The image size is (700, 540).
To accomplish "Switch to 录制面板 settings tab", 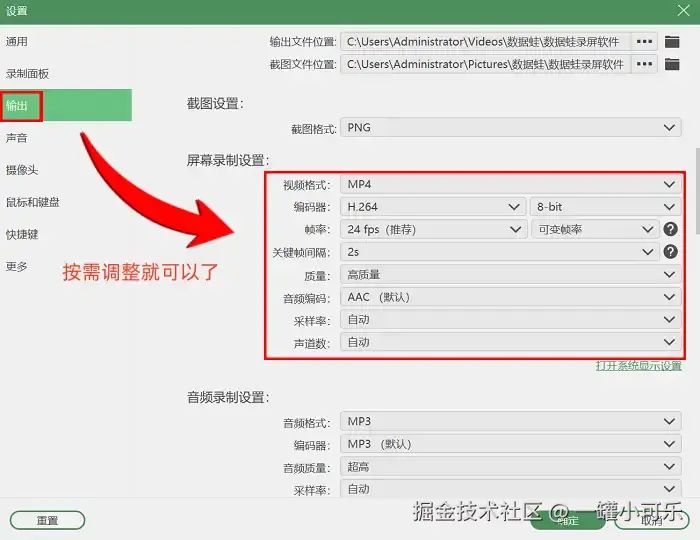I will [66, 74].
